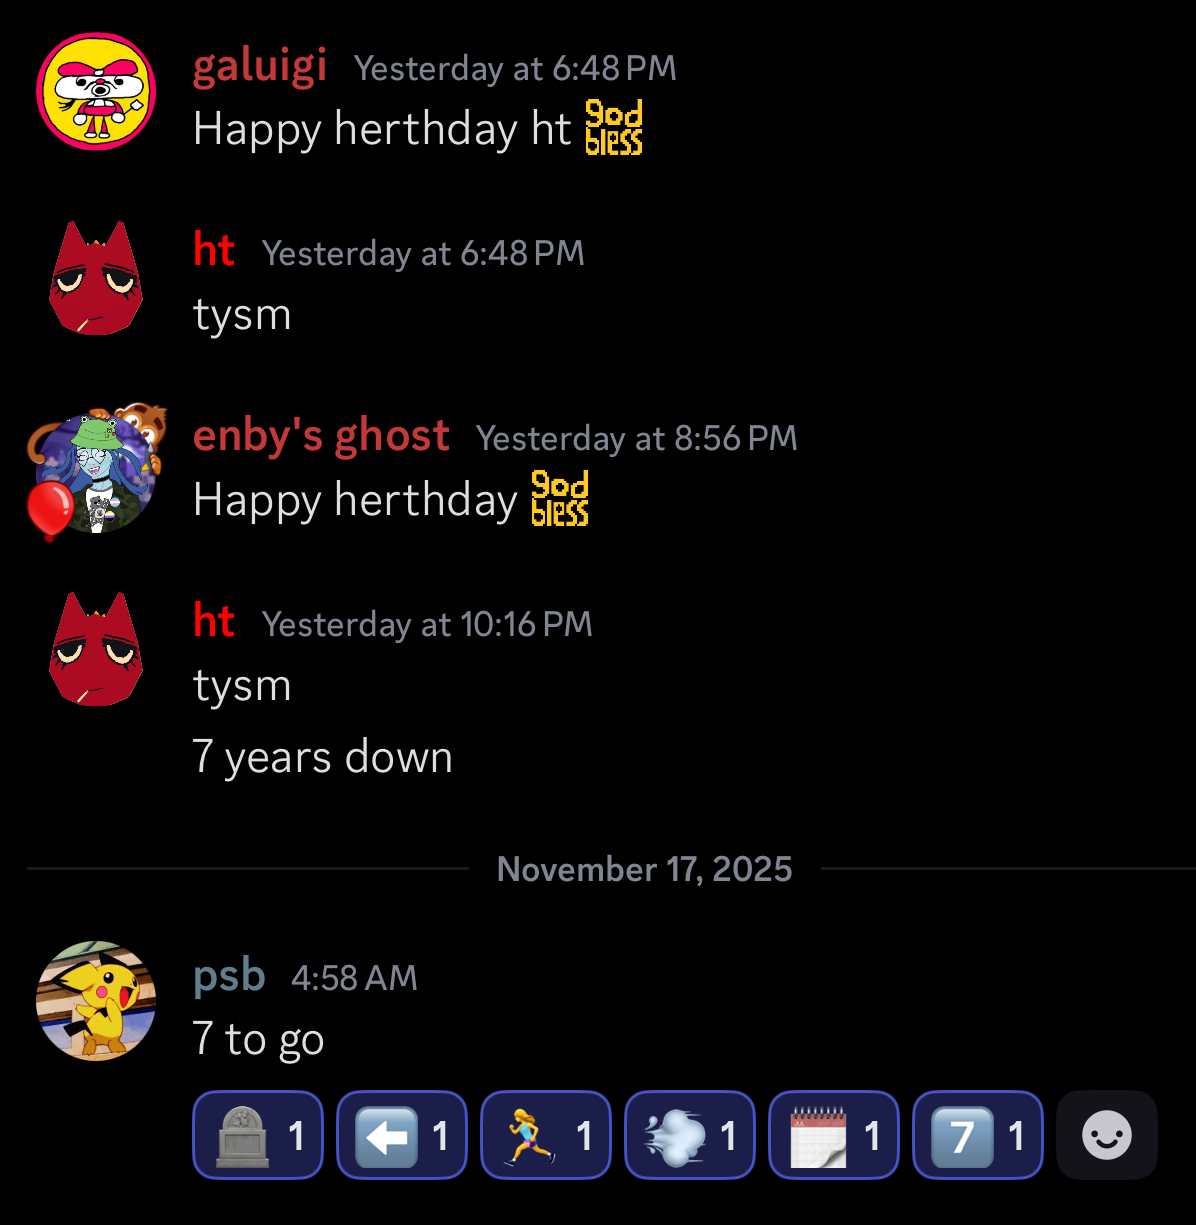Open the add reaction smiley button
Viewport: 1196px width, 1225px height.
coord(1107,1135)
